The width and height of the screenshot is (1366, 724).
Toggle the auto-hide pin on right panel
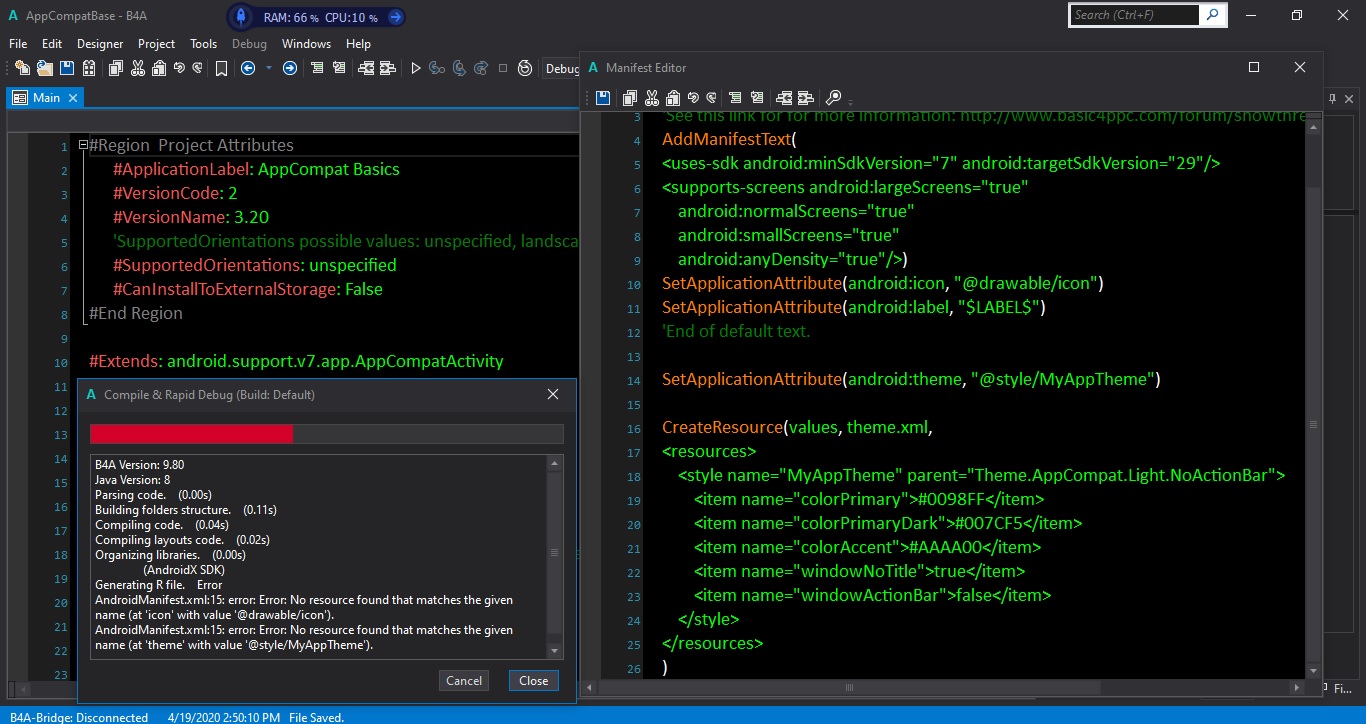(x=1332, y=98)
